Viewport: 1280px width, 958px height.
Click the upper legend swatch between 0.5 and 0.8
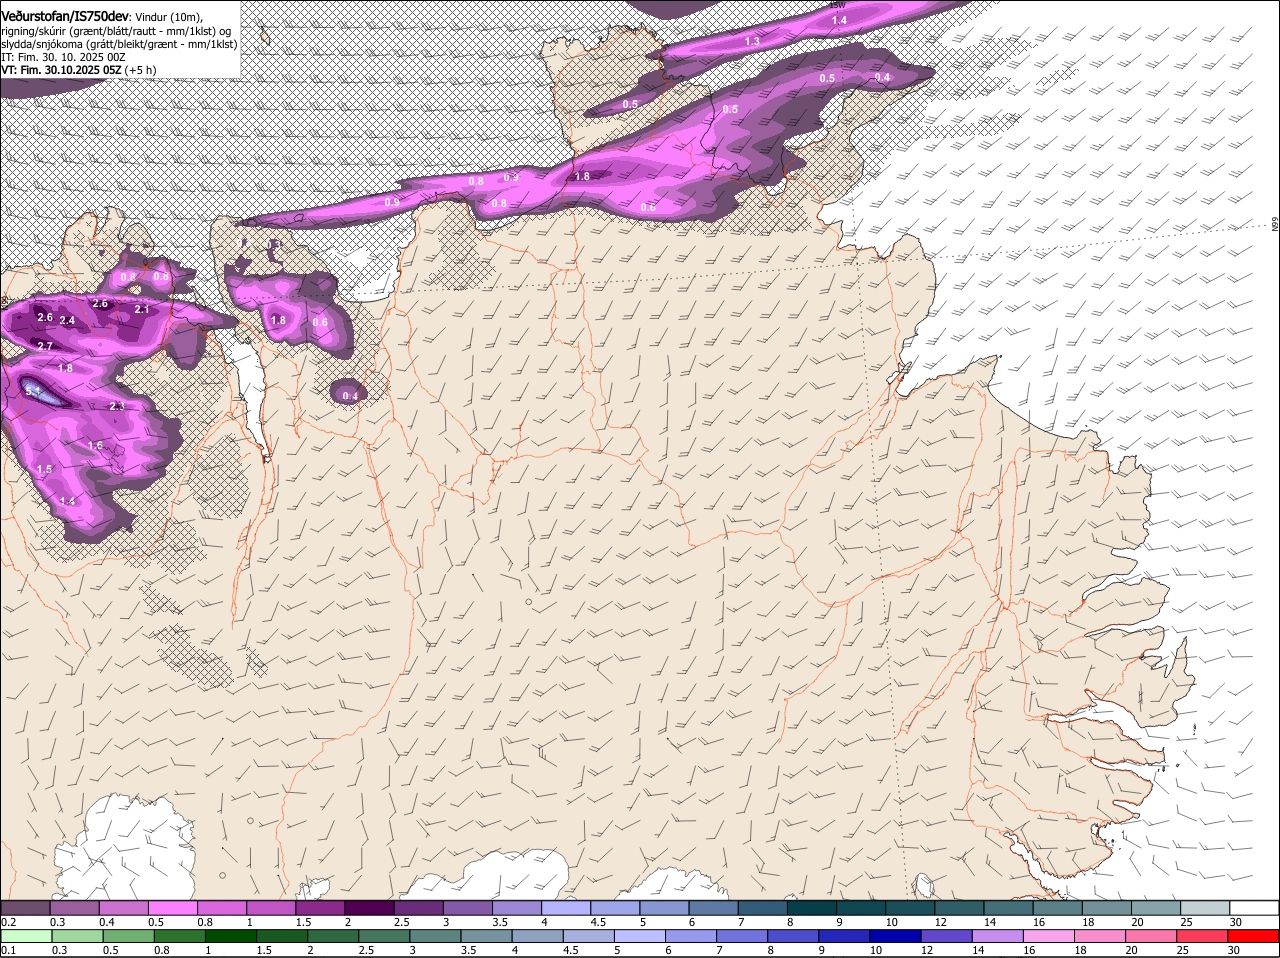point(172,907)
